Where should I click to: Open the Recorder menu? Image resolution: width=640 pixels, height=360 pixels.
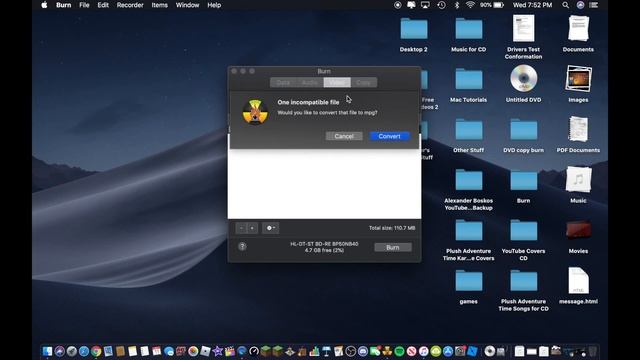pyautogui.click(x=130, y=5)
